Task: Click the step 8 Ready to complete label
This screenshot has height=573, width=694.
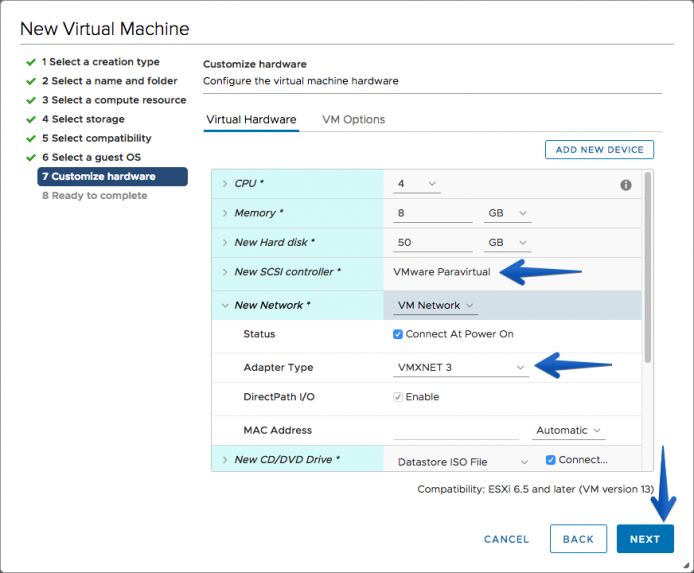Action: coord(94,196)
